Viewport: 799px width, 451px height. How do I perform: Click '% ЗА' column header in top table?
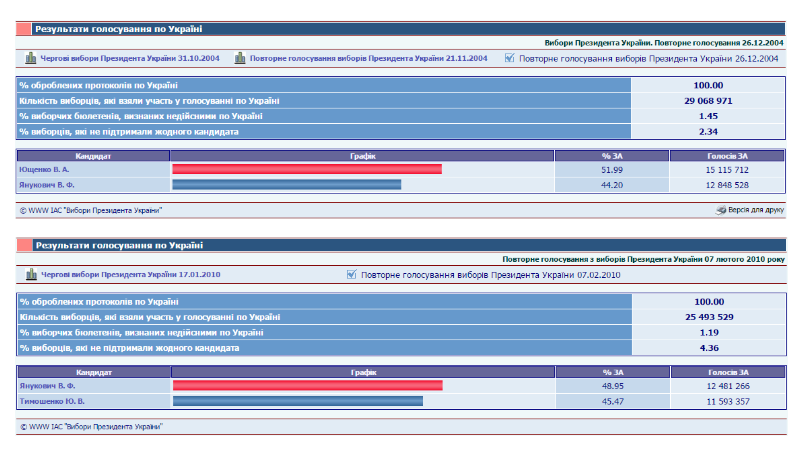point(612,156)
